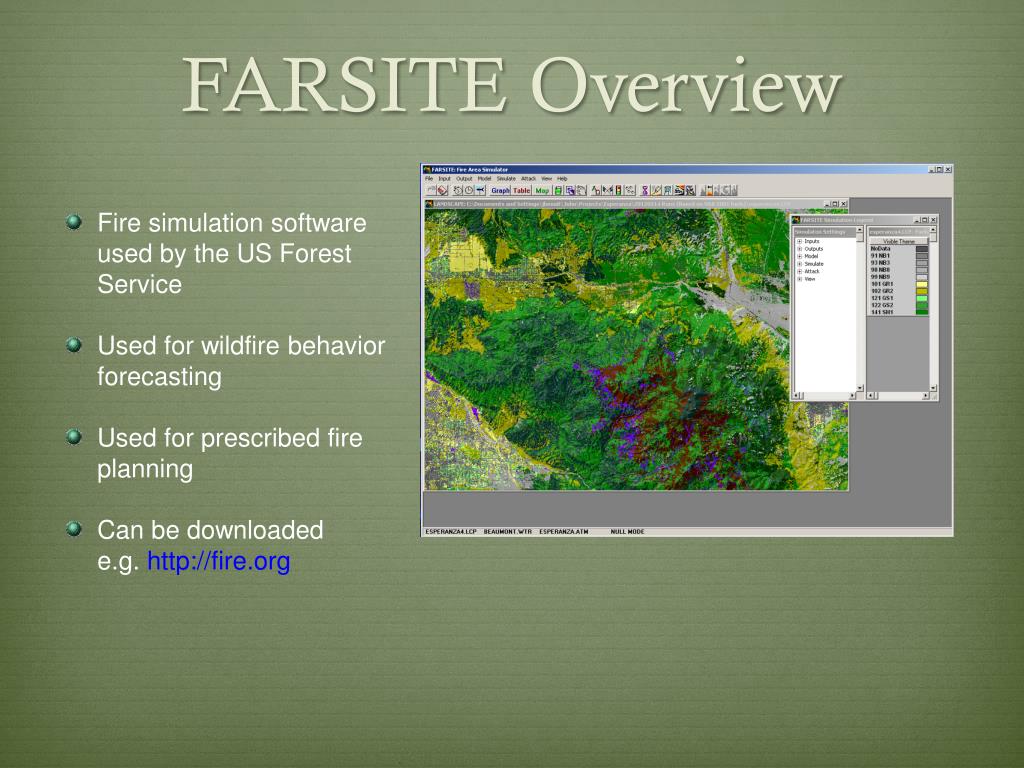Close the FARSITE Simulation Legend window

pos(933,219)
